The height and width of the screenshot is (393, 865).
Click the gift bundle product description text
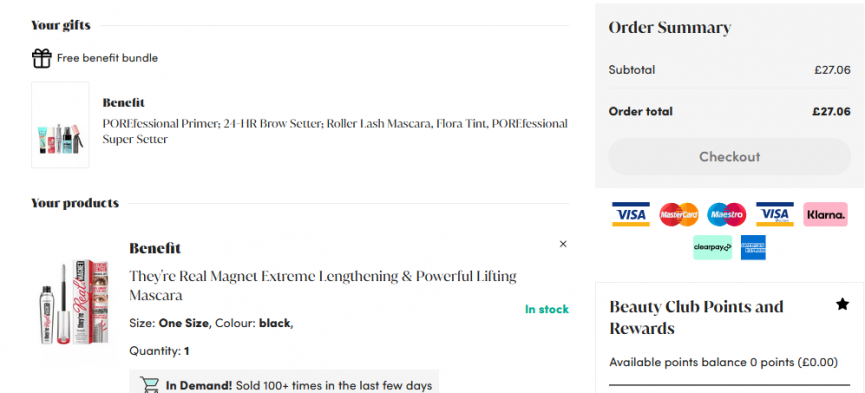335,131
